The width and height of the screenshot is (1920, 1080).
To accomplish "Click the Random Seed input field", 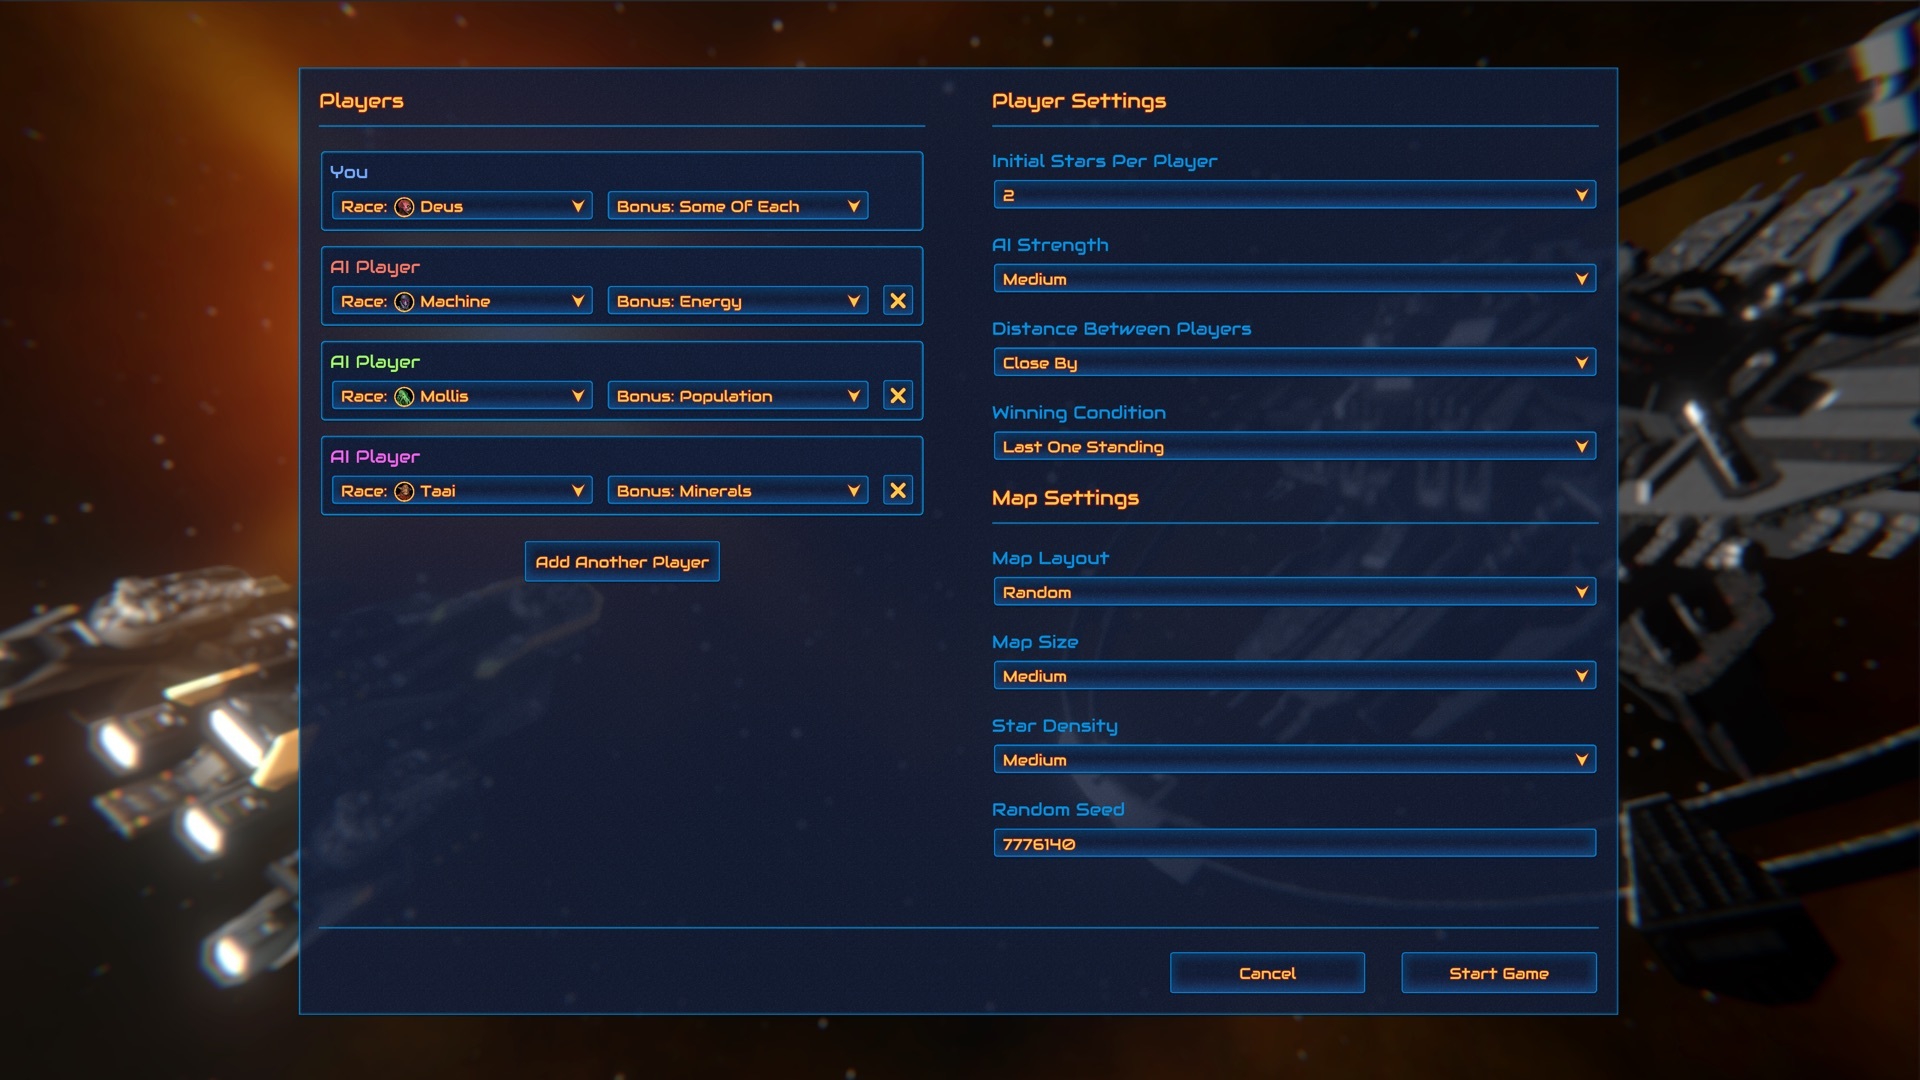I will (1293, 844).
